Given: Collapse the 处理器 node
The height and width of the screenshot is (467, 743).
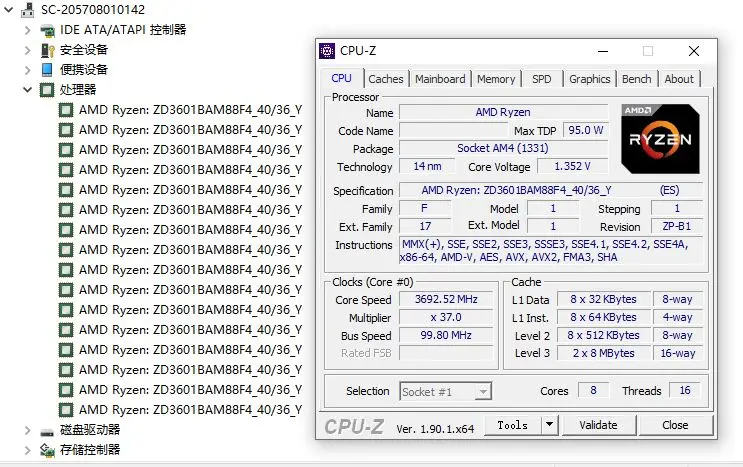Looking at the screenshot, I should tap(27, 90).
